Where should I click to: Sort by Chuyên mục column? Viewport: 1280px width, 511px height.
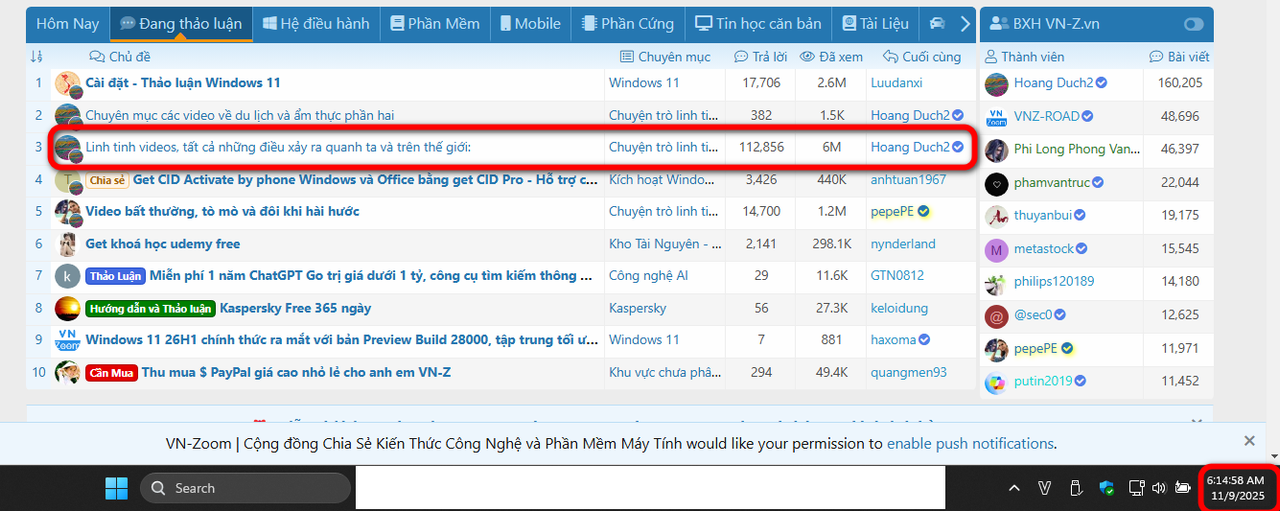point(665,56)
